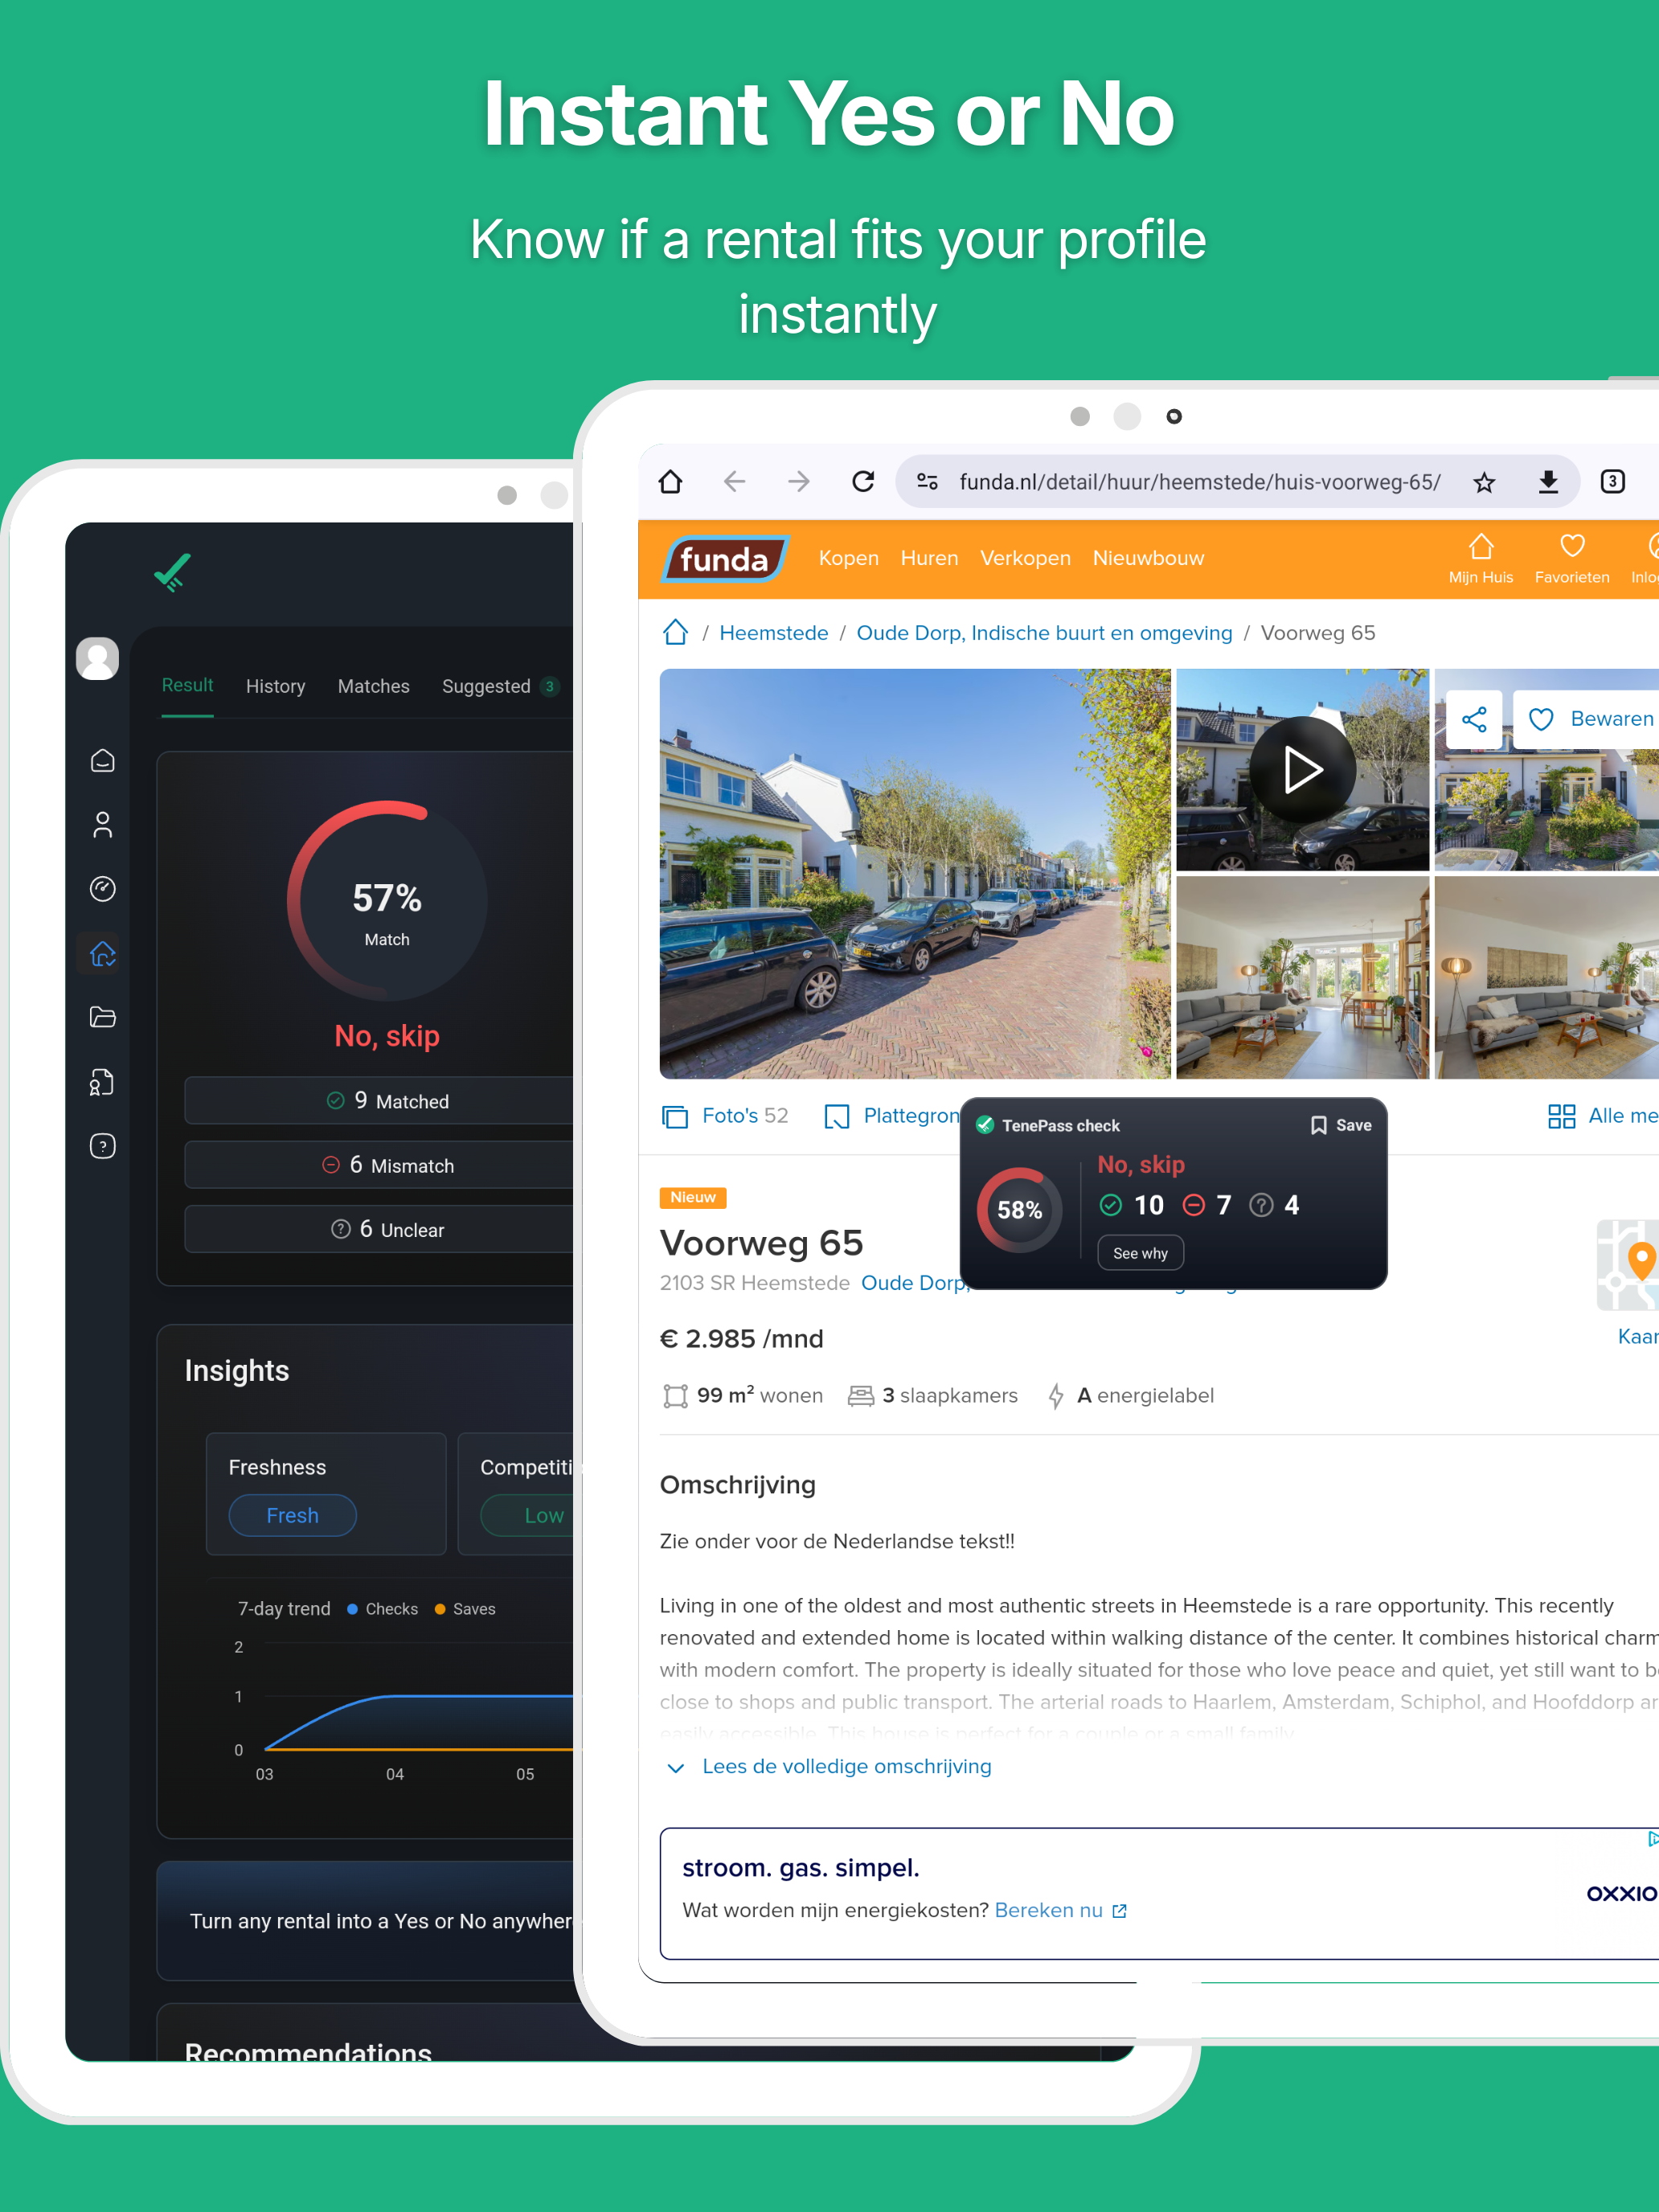Switch to the History tab
Viewport: 1659px width, 2212px height.
(x=275, y=686)
